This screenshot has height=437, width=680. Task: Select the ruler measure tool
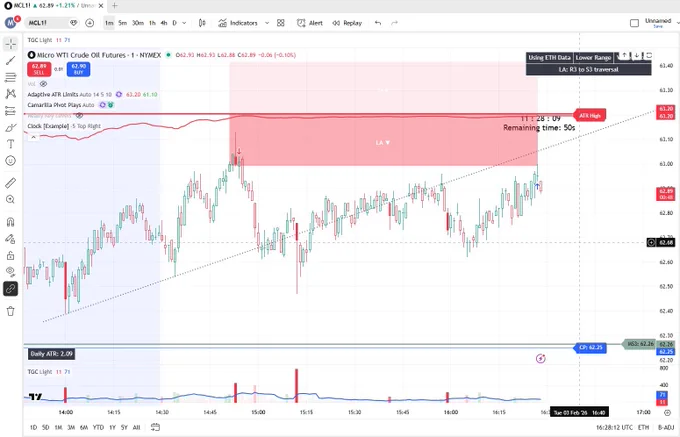coord(11,183)
